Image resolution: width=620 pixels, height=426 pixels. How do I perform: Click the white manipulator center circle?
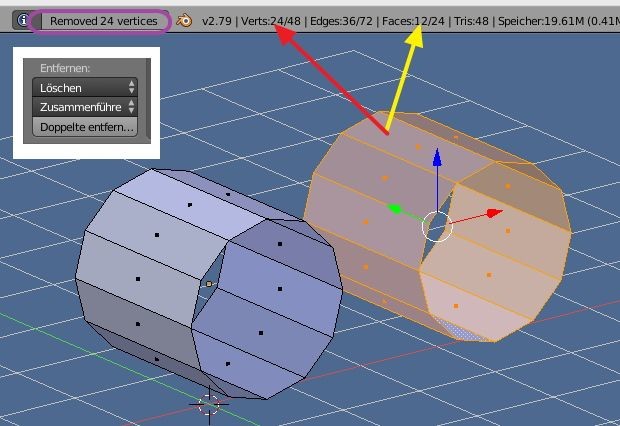tap(437, 226)
